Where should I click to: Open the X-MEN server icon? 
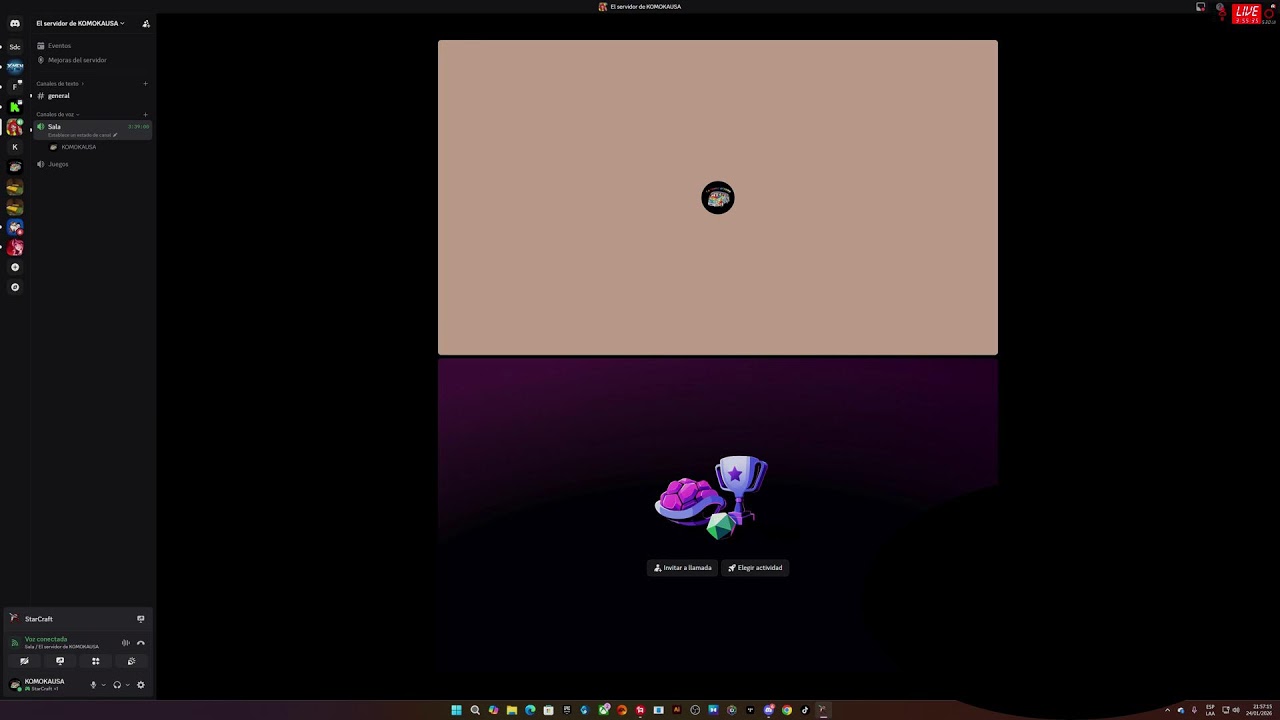(14, 67)
